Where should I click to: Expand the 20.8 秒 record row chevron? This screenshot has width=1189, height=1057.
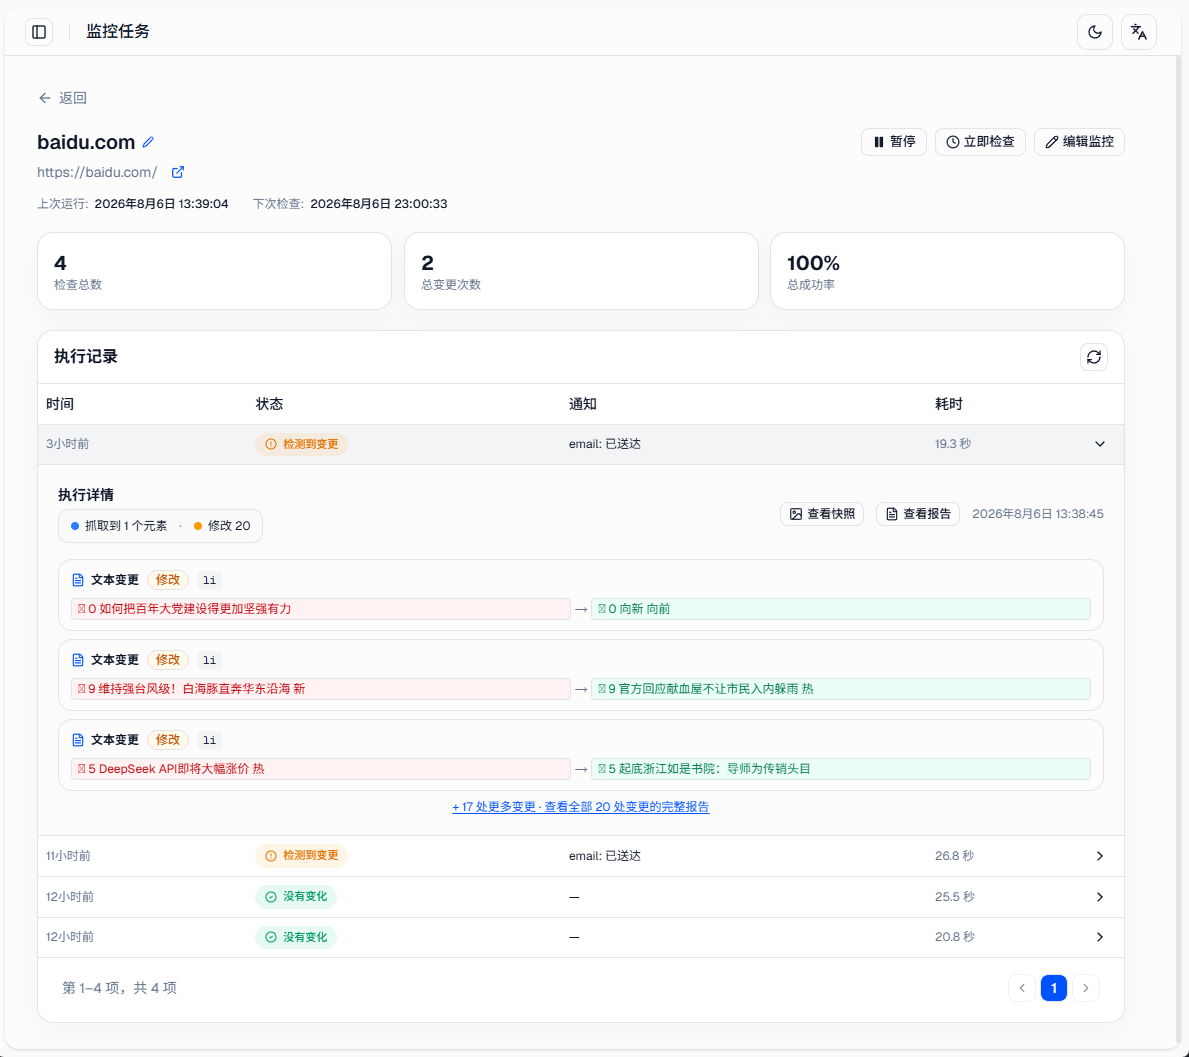point(1100,937)
